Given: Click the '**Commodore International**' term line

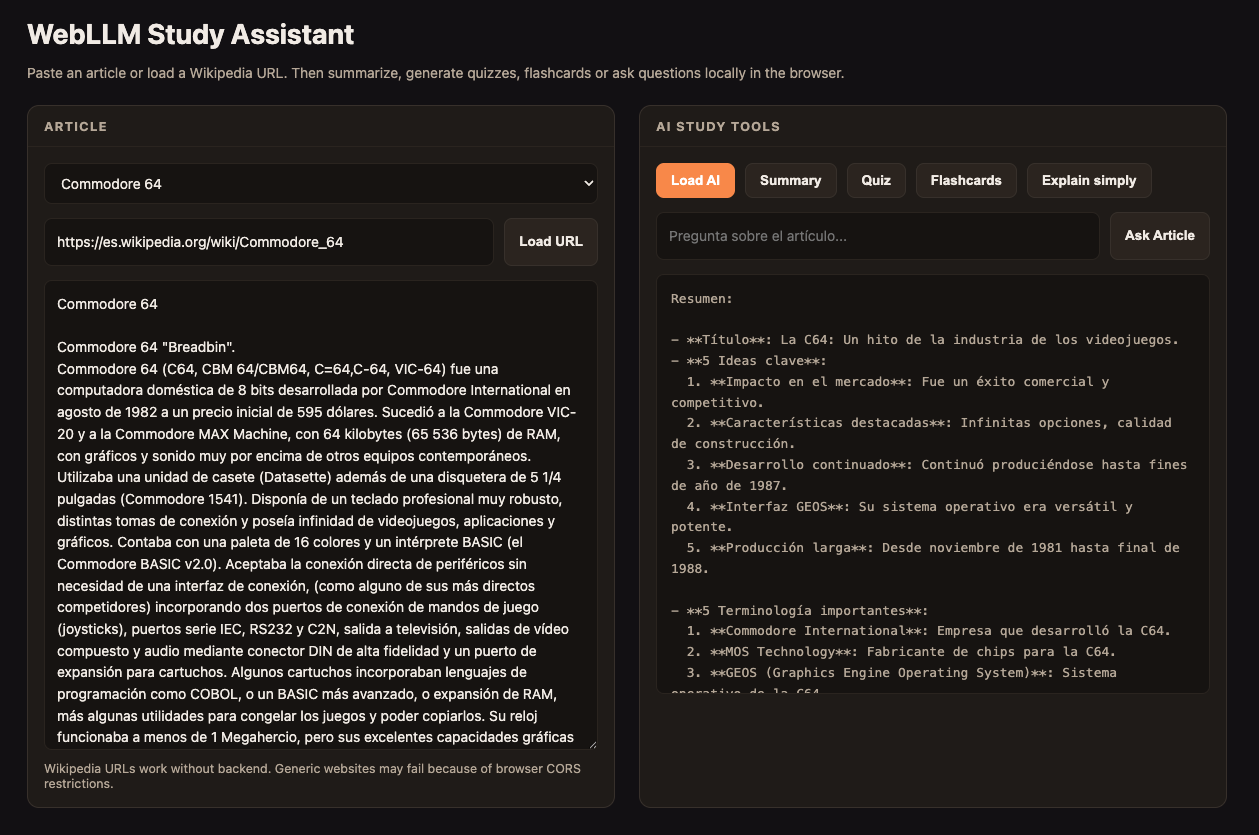Looking at the screenshot, I should [x=929, y=631].
